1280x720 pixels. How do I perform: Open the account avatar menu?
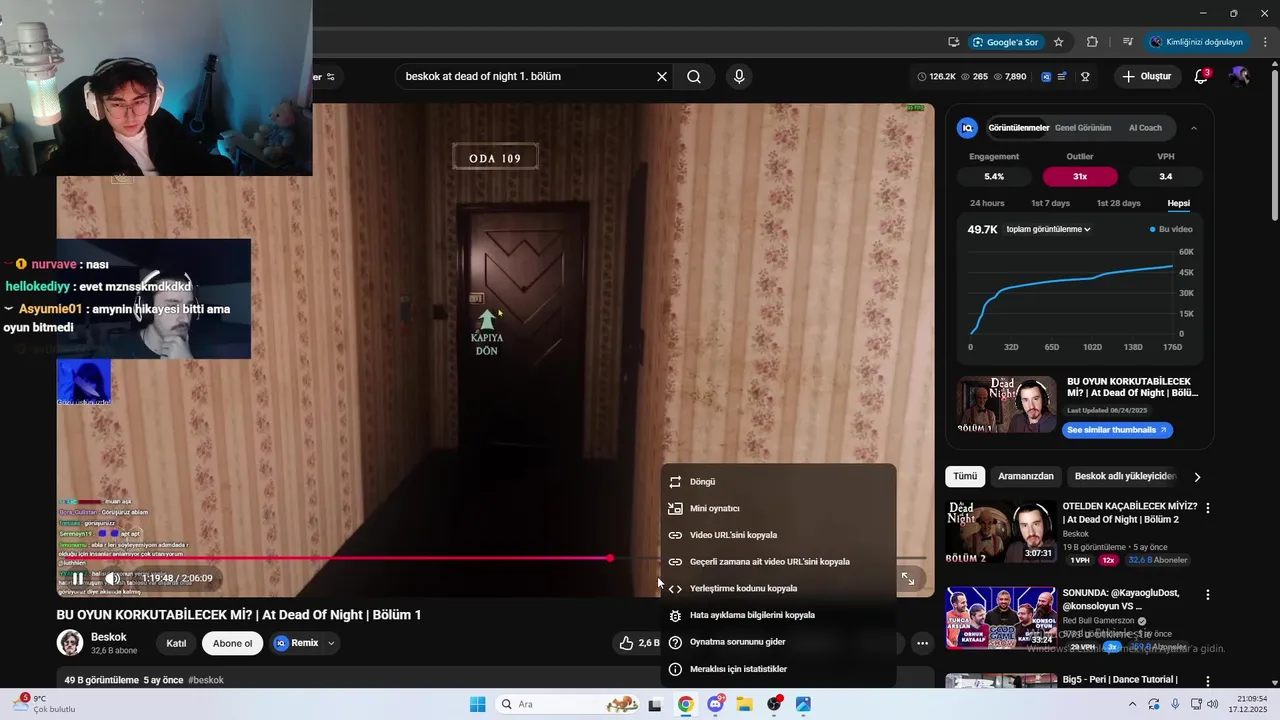(x=1240, y=76)
